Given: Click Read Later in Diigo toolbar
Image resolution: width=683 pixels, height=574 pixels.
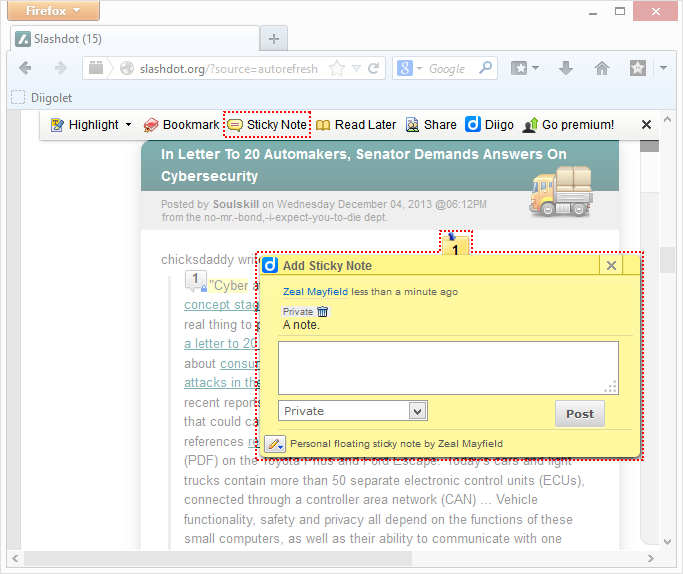Looking at the screenshot, I should 356,125.
